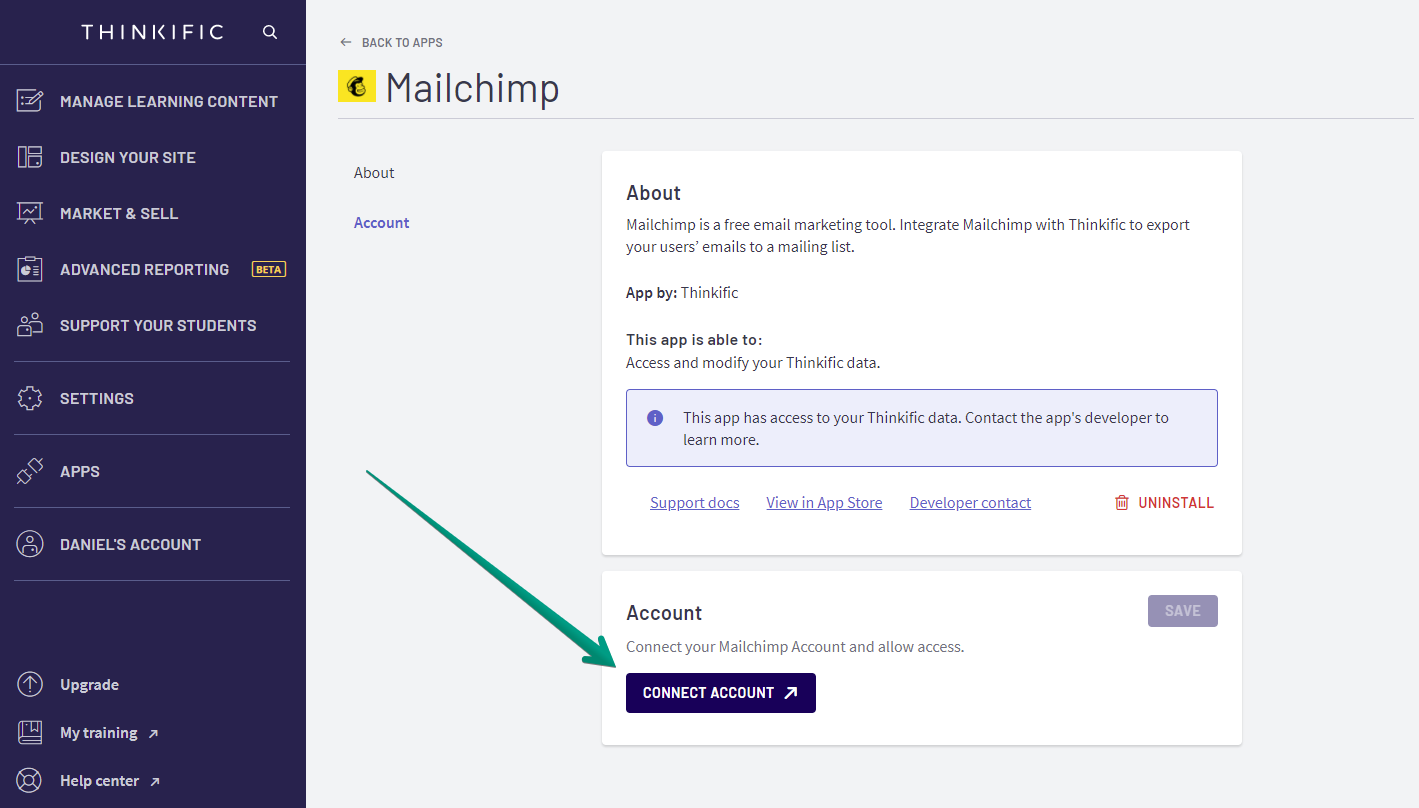
Task: Click the Upgrade arrow icon
Action: (x=30, y=685)
